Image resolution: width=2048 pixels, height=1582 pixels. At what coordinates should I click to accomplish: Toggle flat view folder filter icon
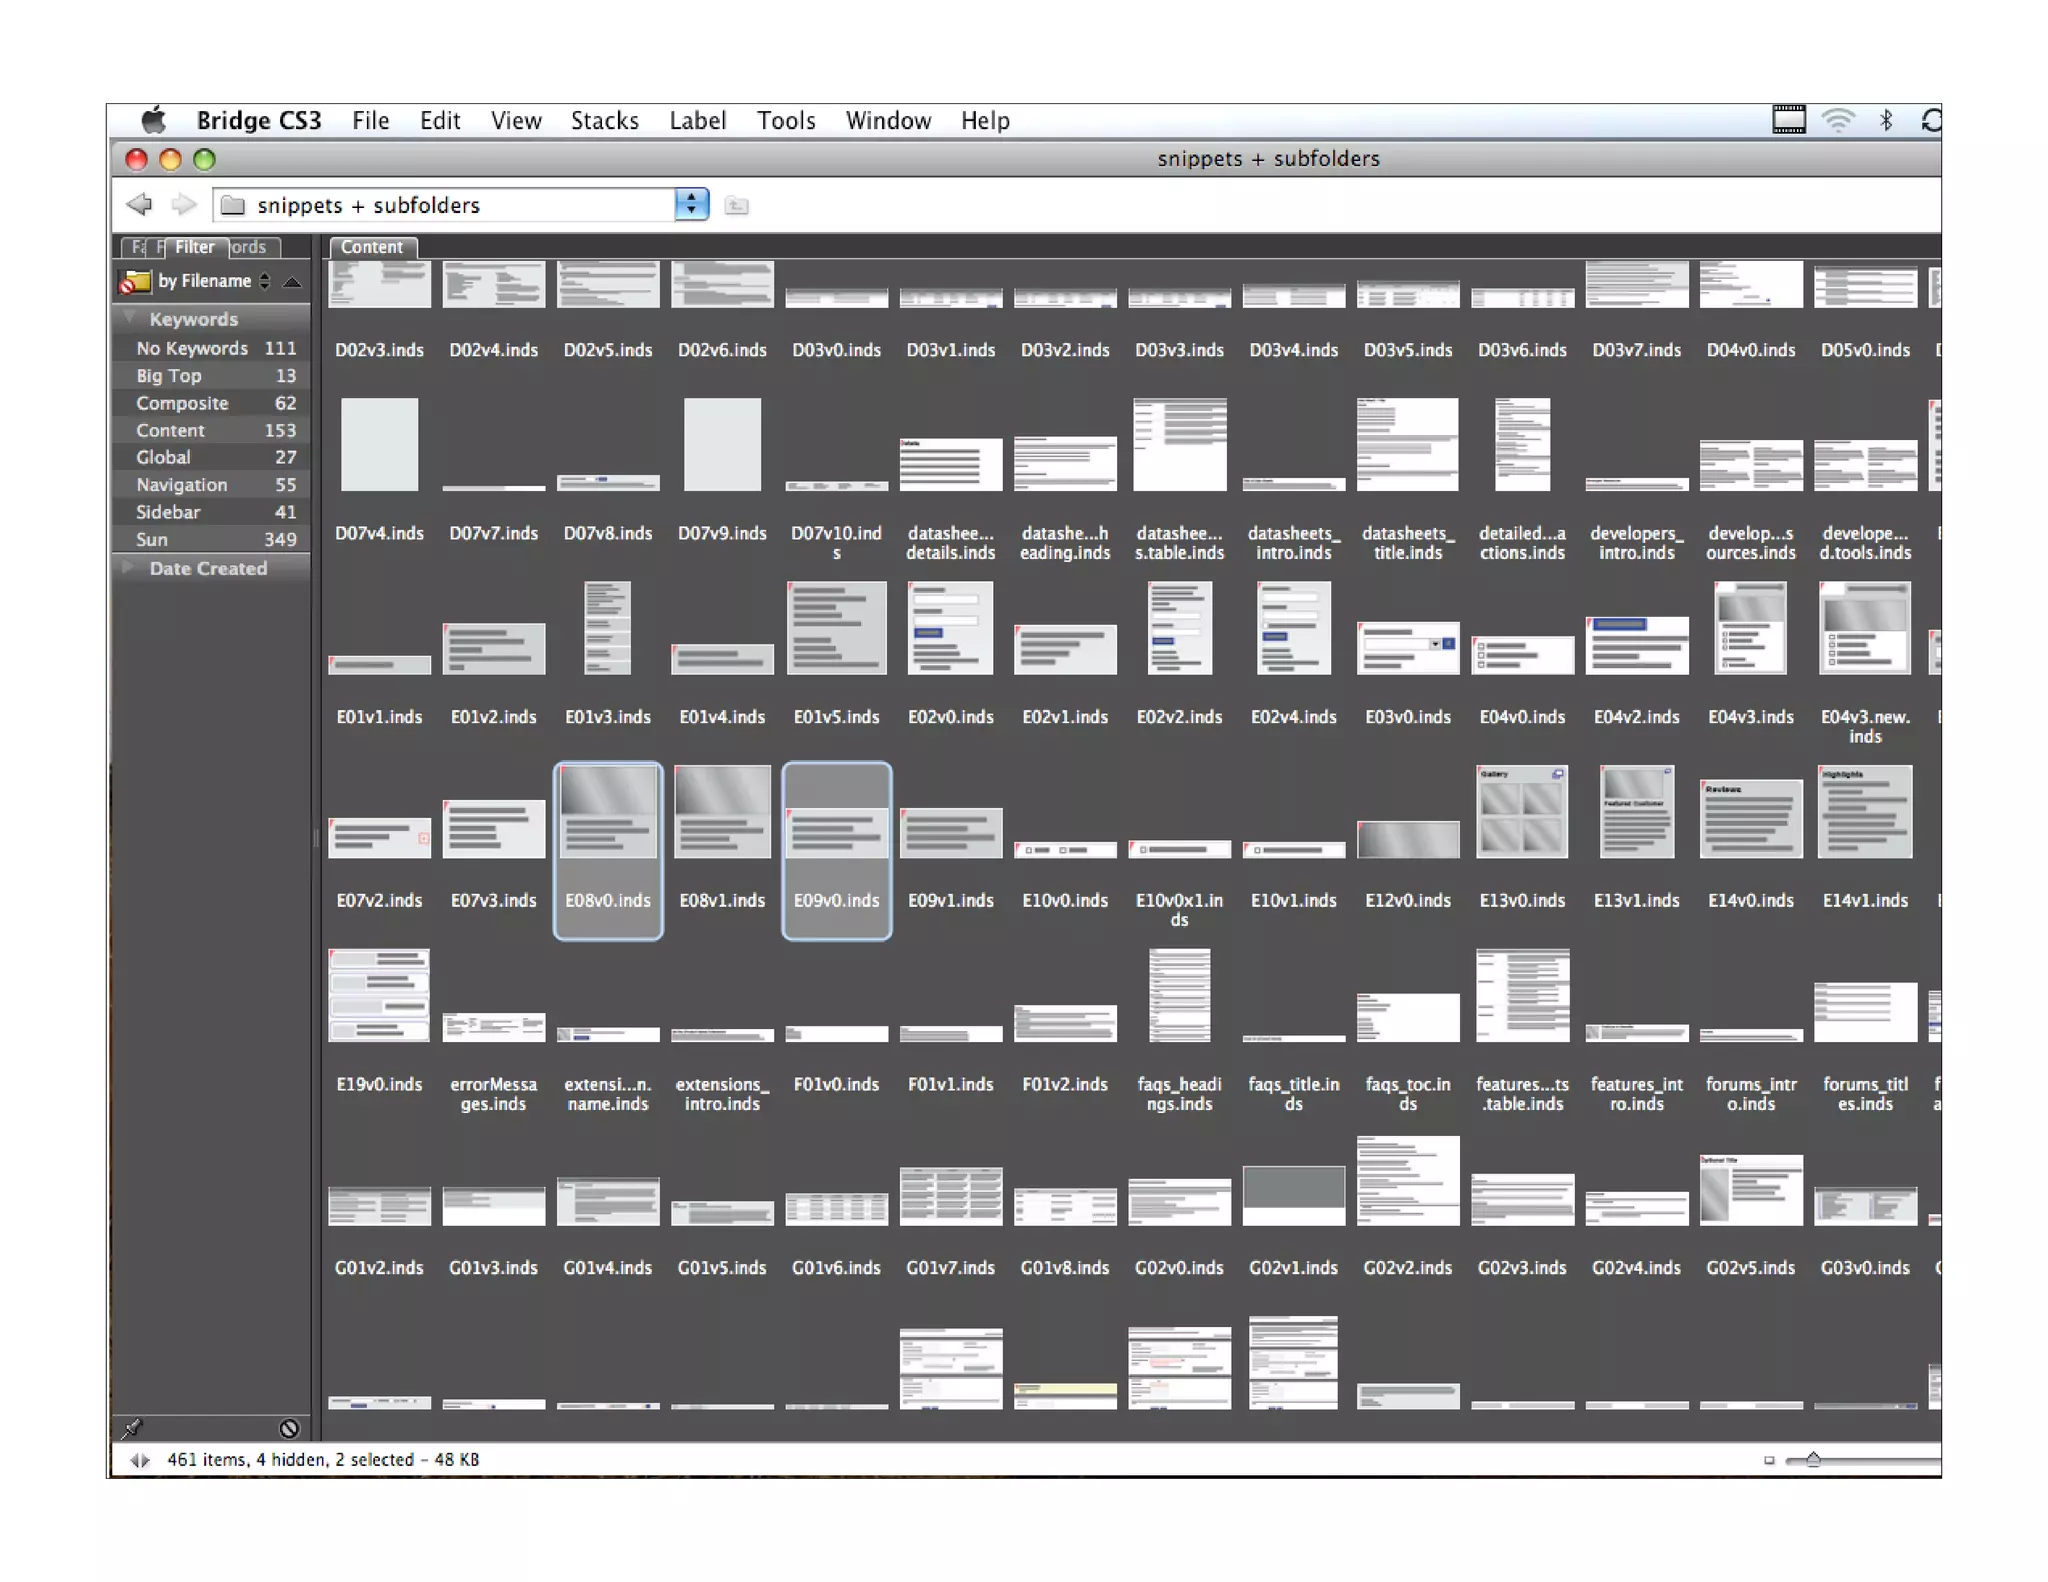pyautogui.click(x=135, y=283)
